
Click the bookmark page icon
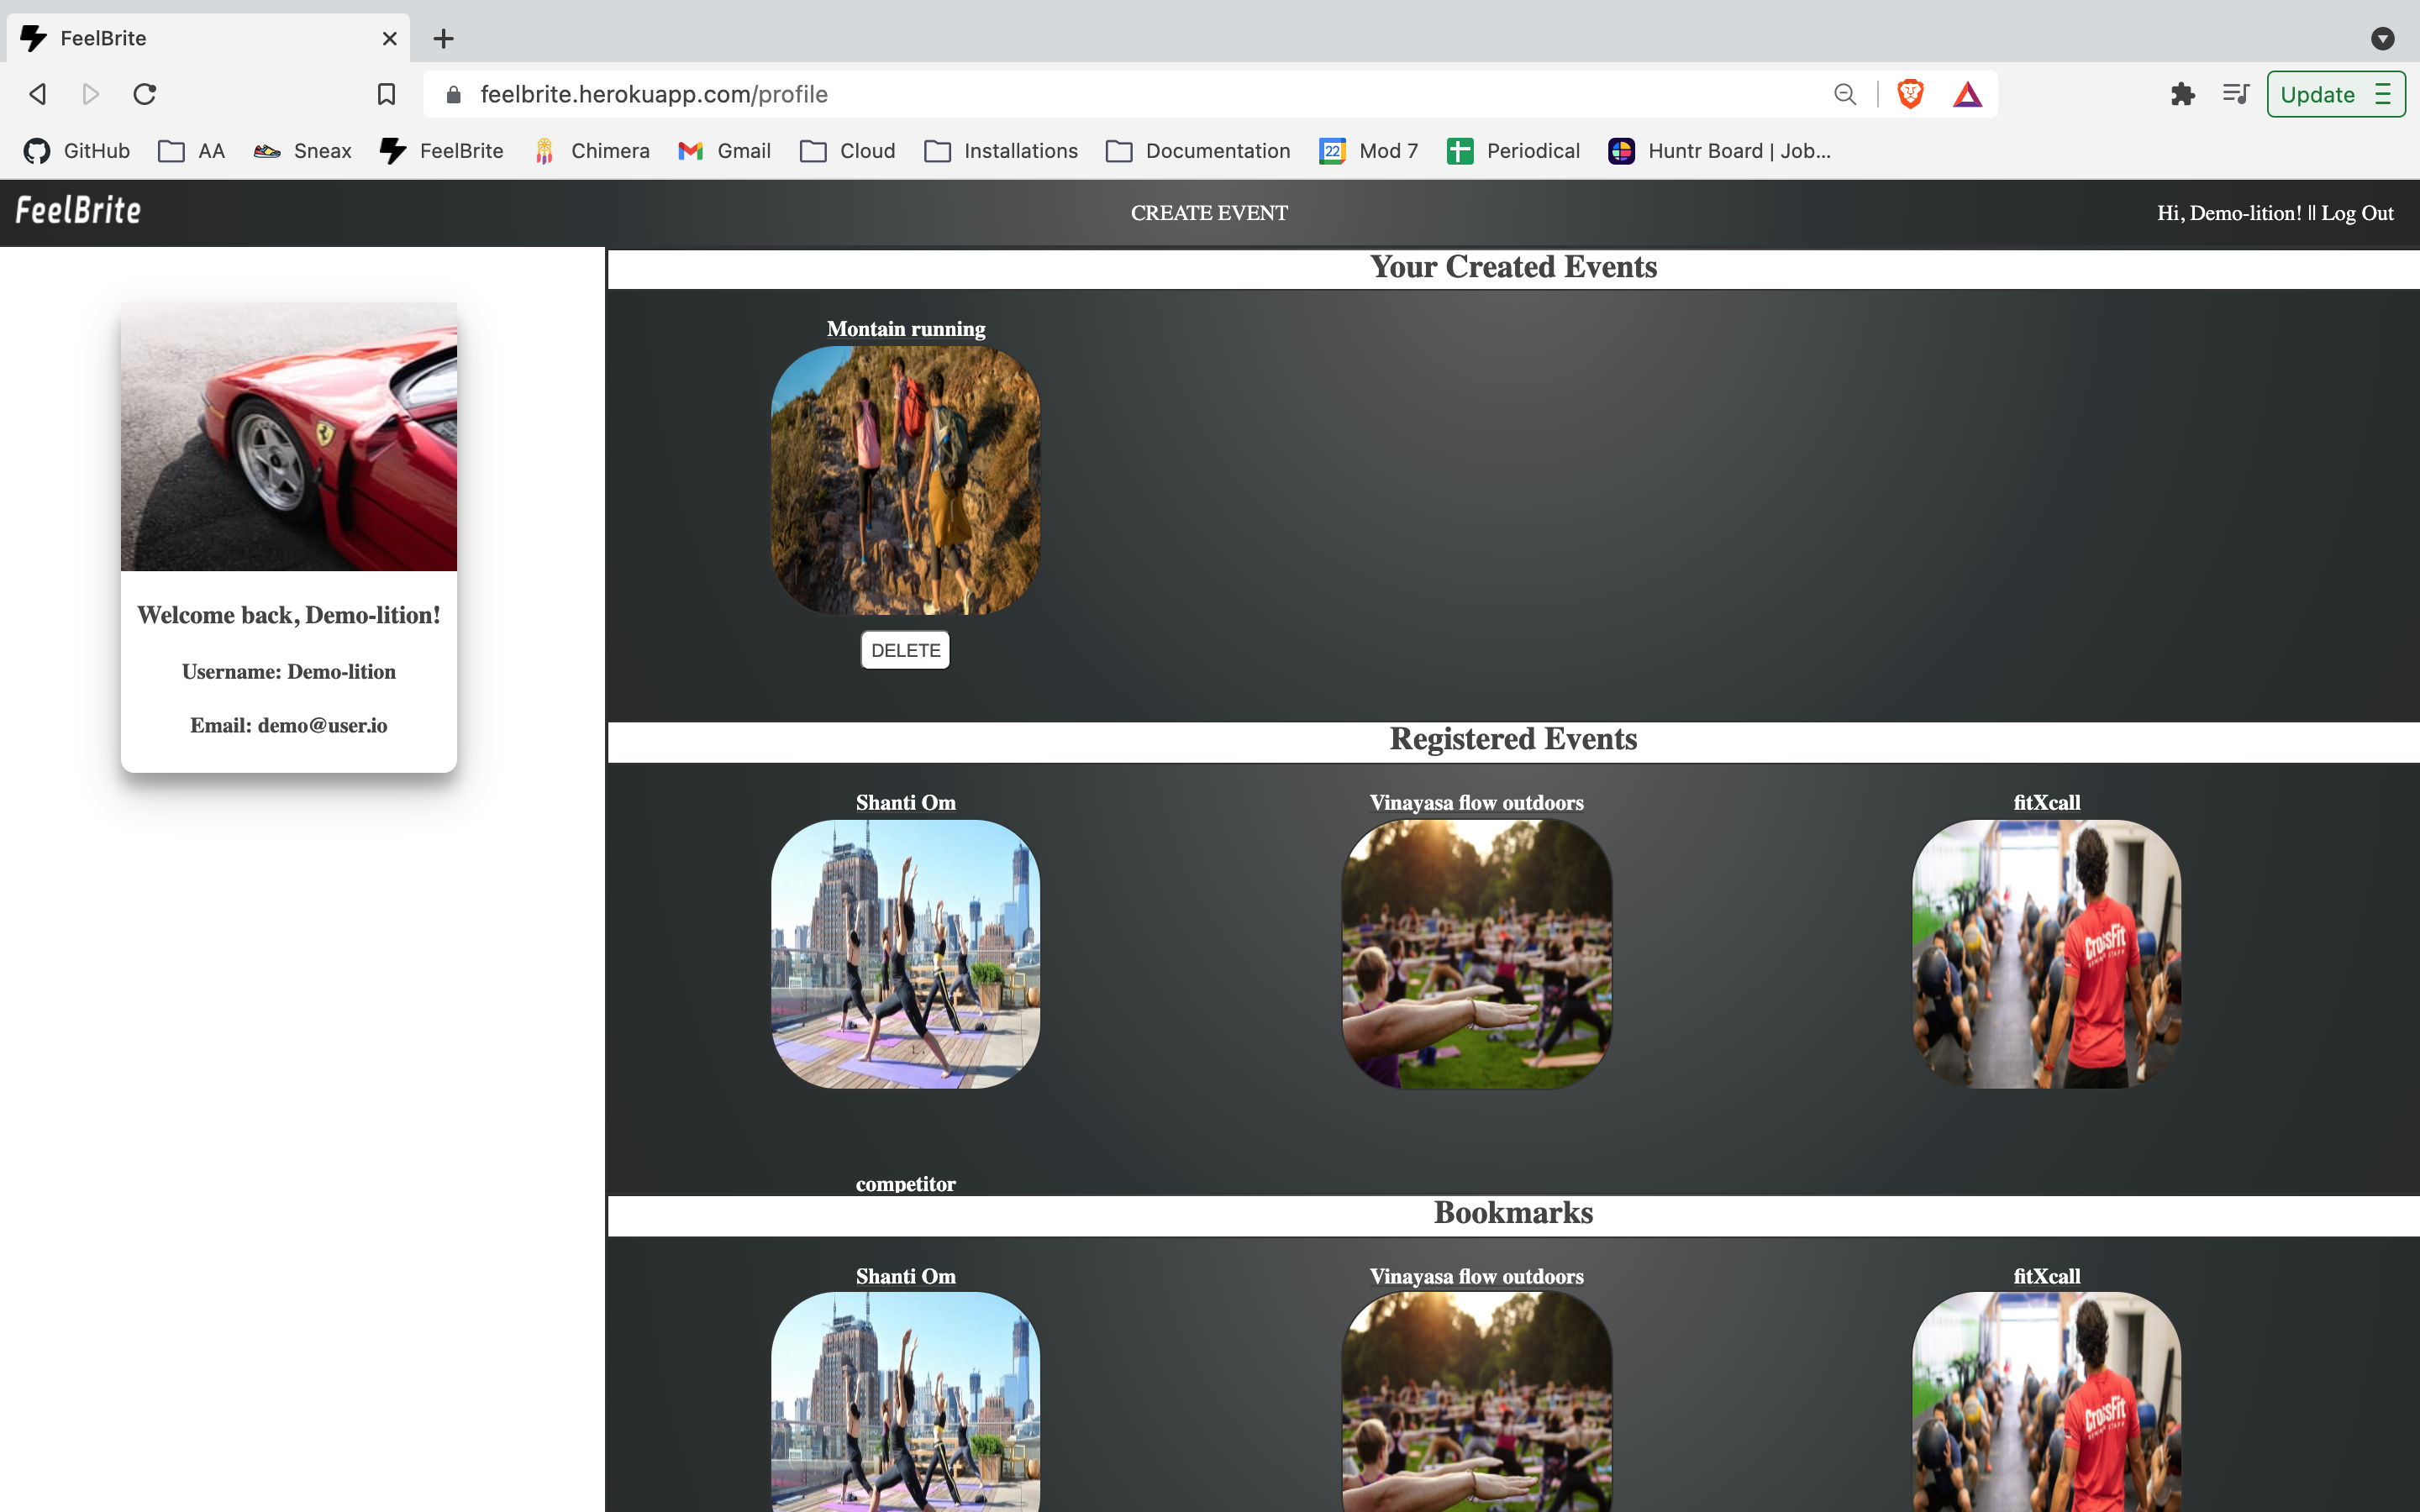click(386, 94)
